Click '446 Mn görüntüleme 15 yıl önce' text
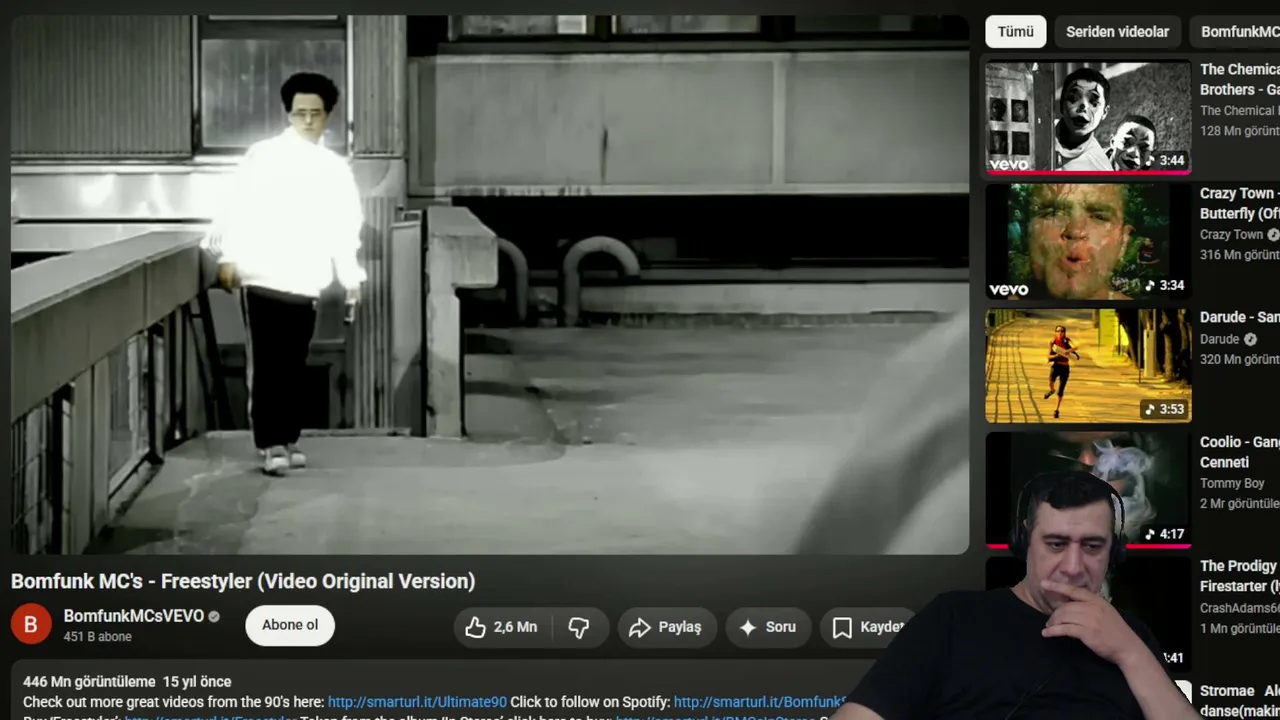 [127, 682]
